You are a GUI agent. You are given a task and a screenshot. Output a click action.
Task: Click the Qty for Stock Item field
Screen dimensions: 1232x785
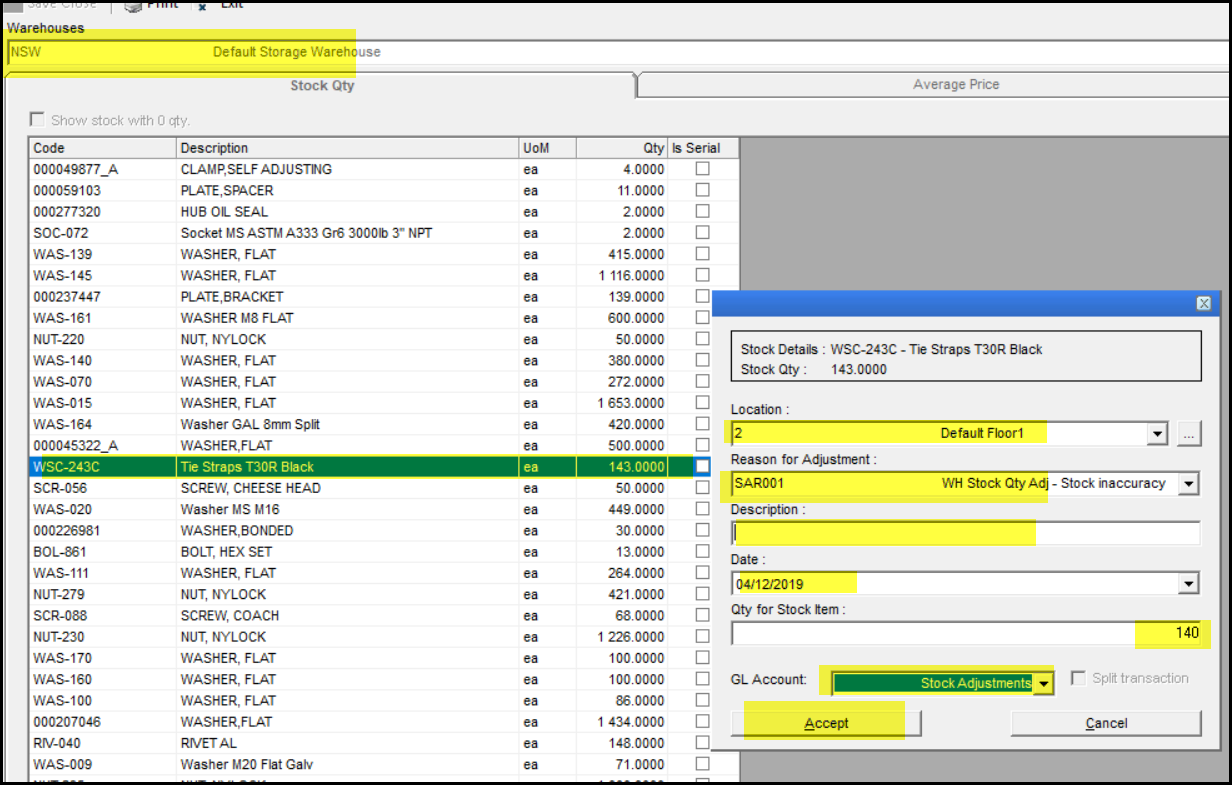pyautogui.click(x=965, y=633)
